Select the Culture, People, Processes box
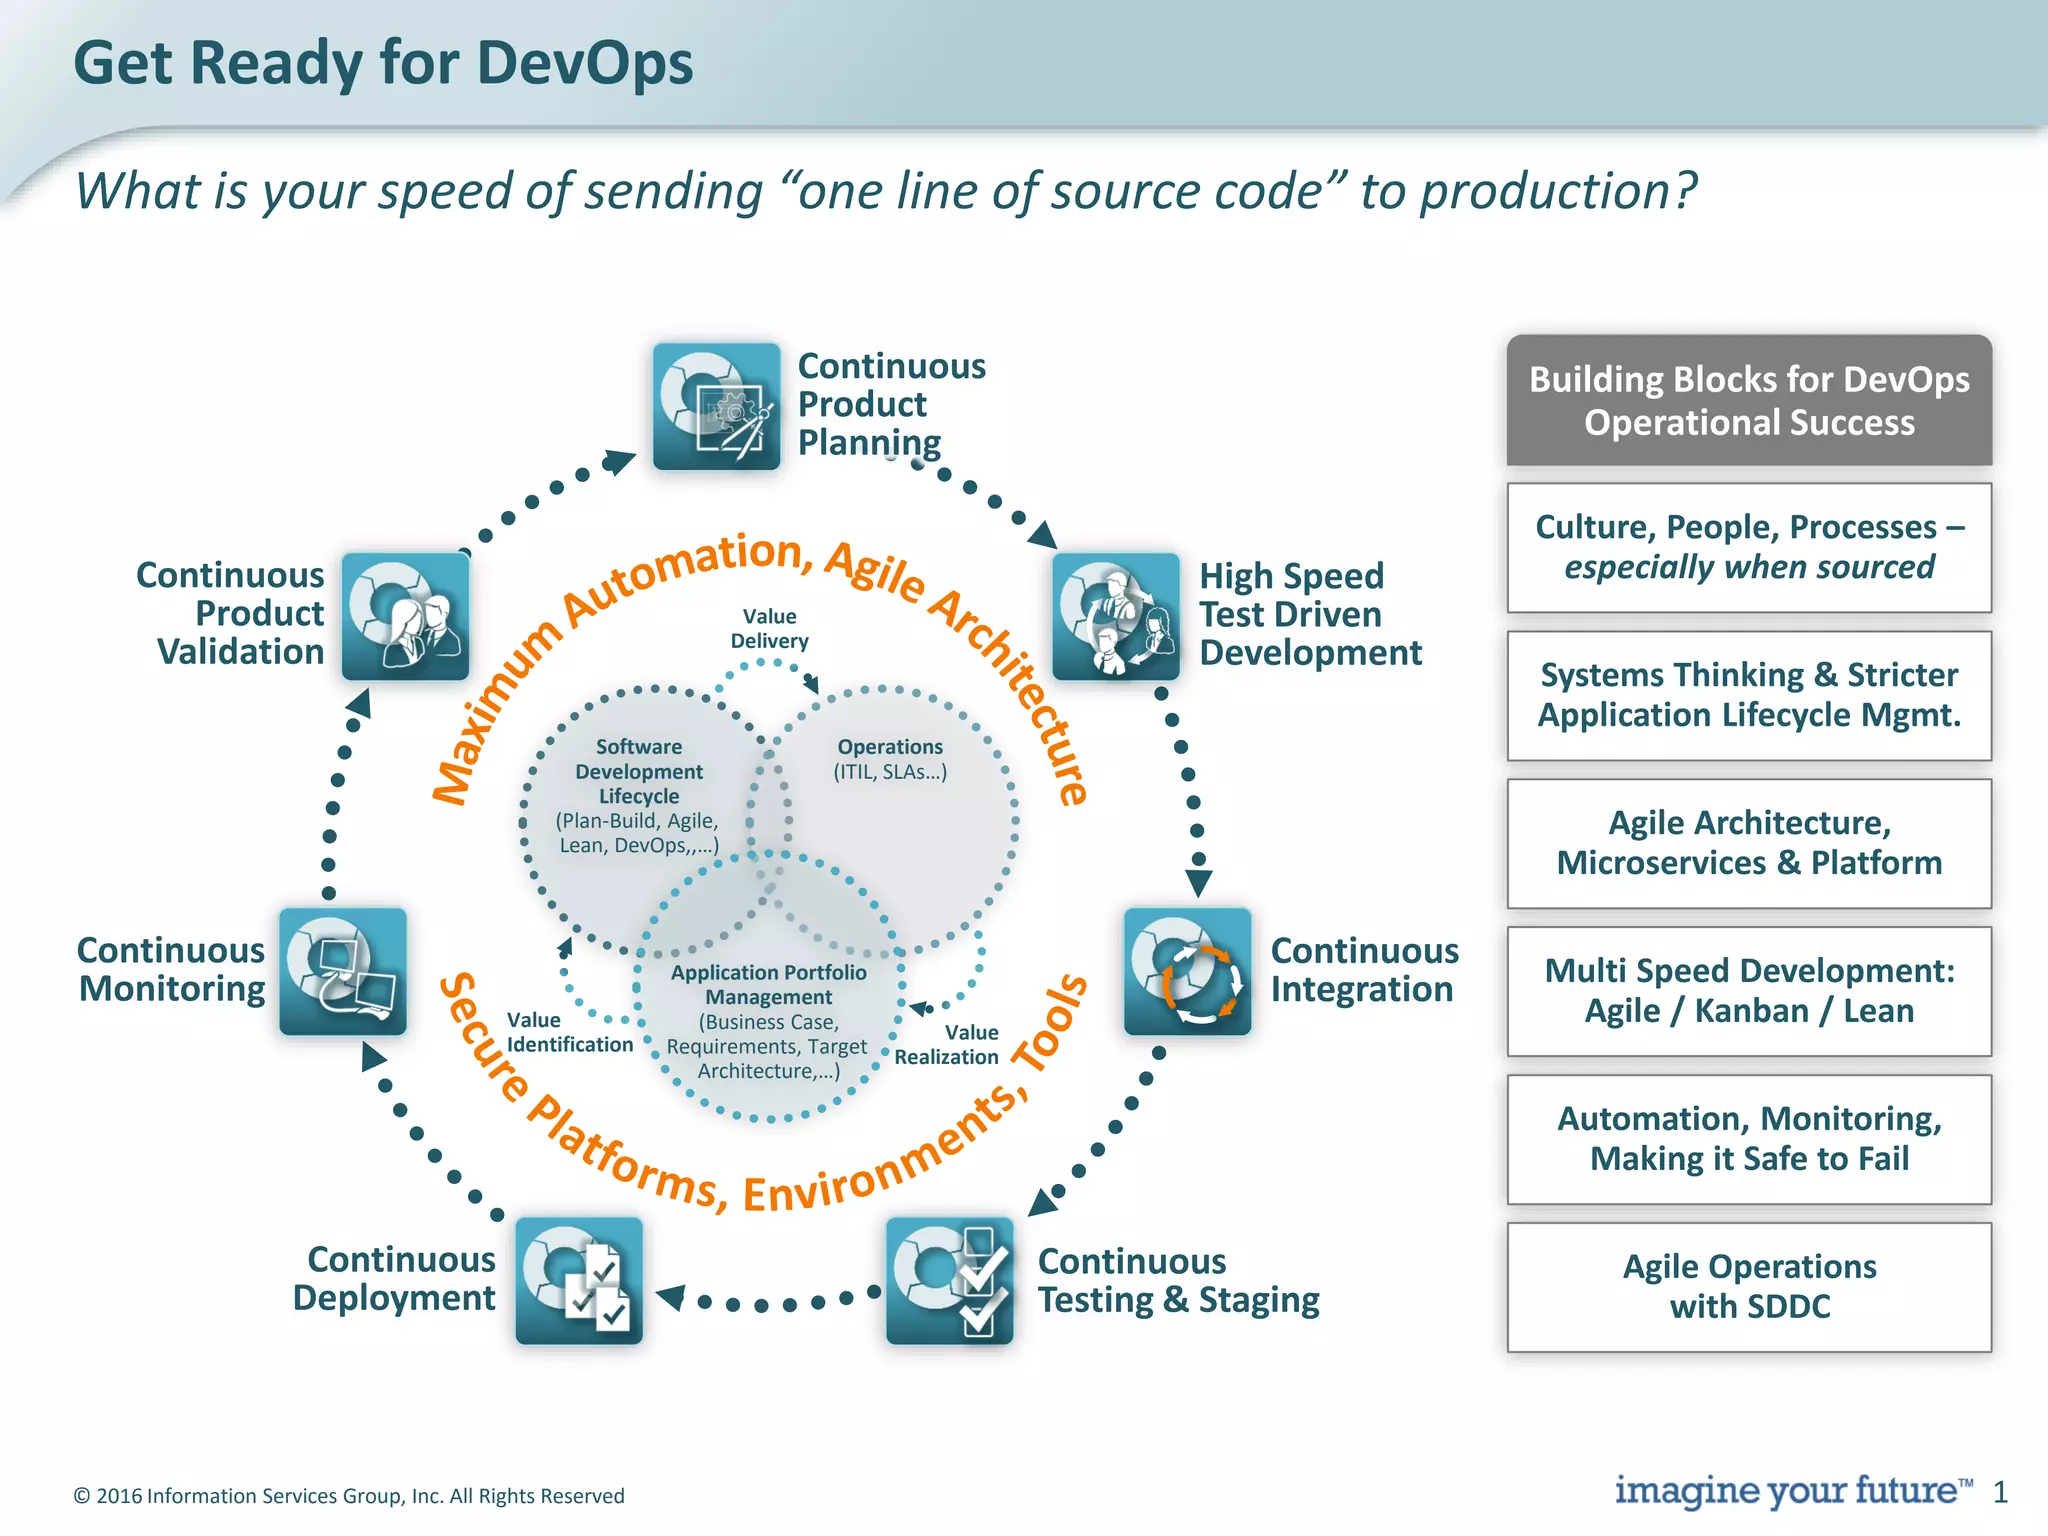The image size is (2048, 1536). pos(1749,548)
